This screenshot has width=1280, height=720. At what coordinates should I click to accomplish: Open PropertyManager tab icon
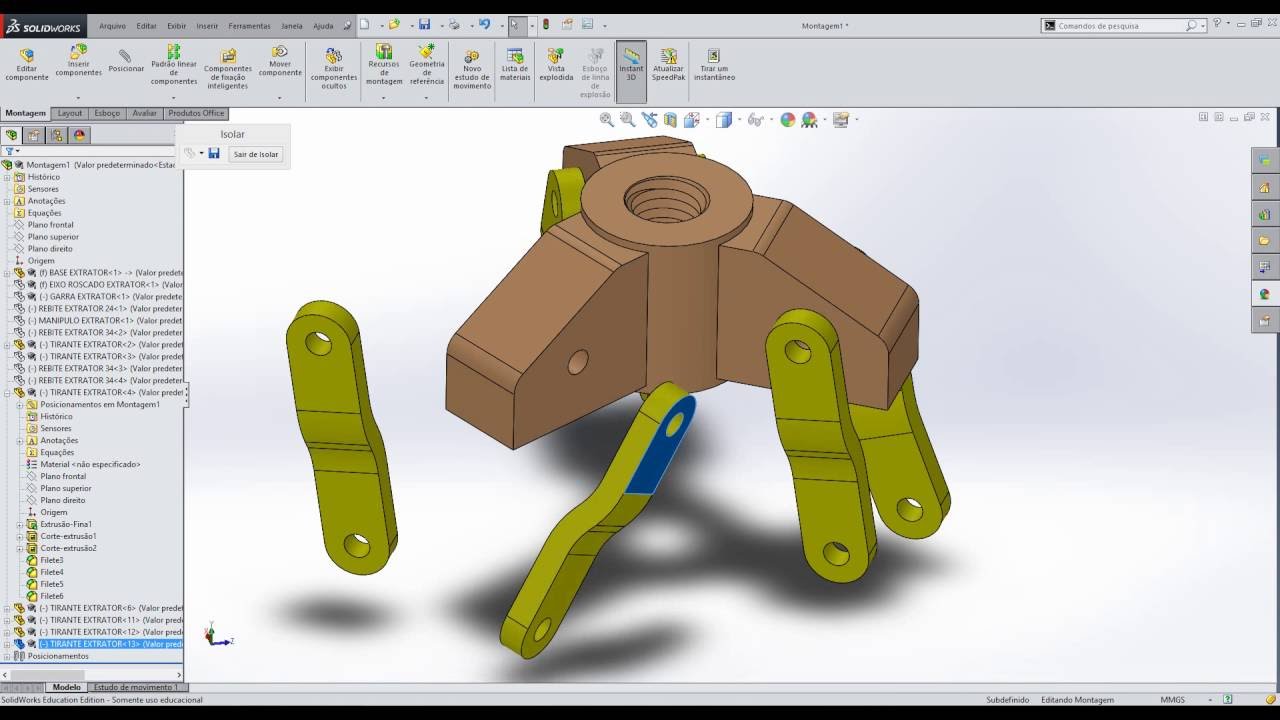pyautogui.click(x=34, y=135)
